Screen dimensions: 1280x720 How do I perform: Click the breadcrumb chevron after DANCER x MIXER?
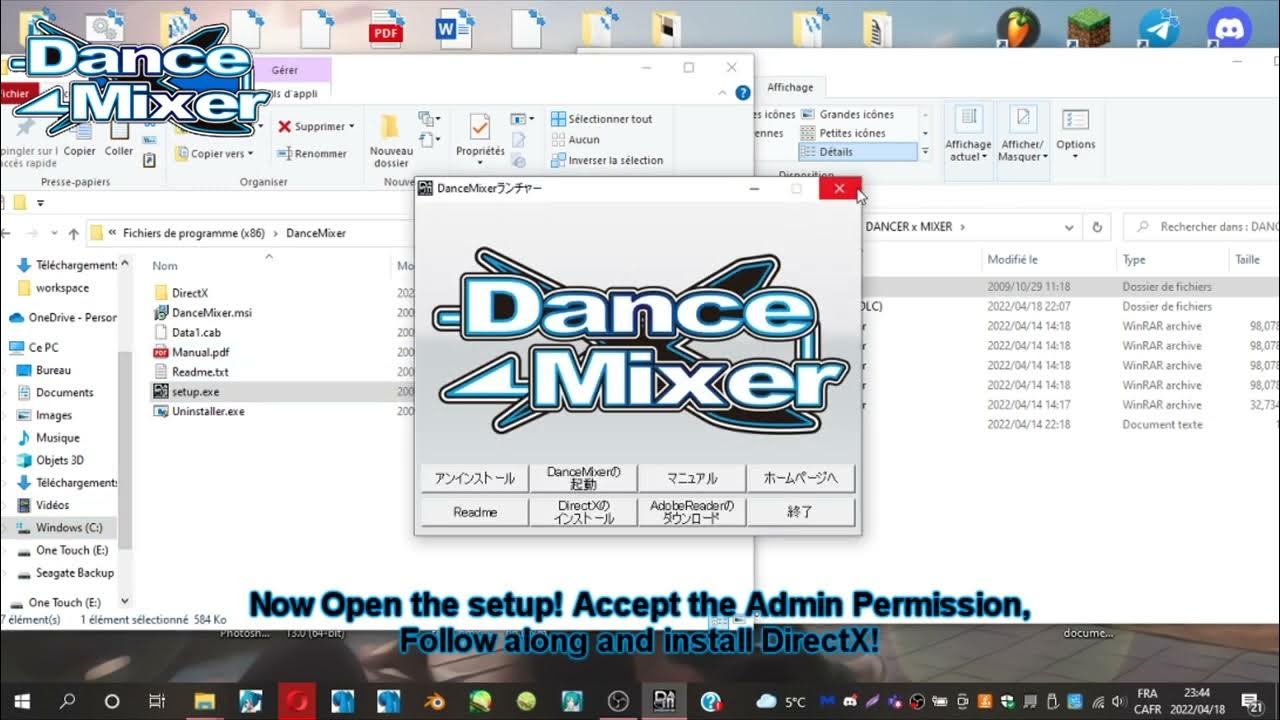click(963, 227)
